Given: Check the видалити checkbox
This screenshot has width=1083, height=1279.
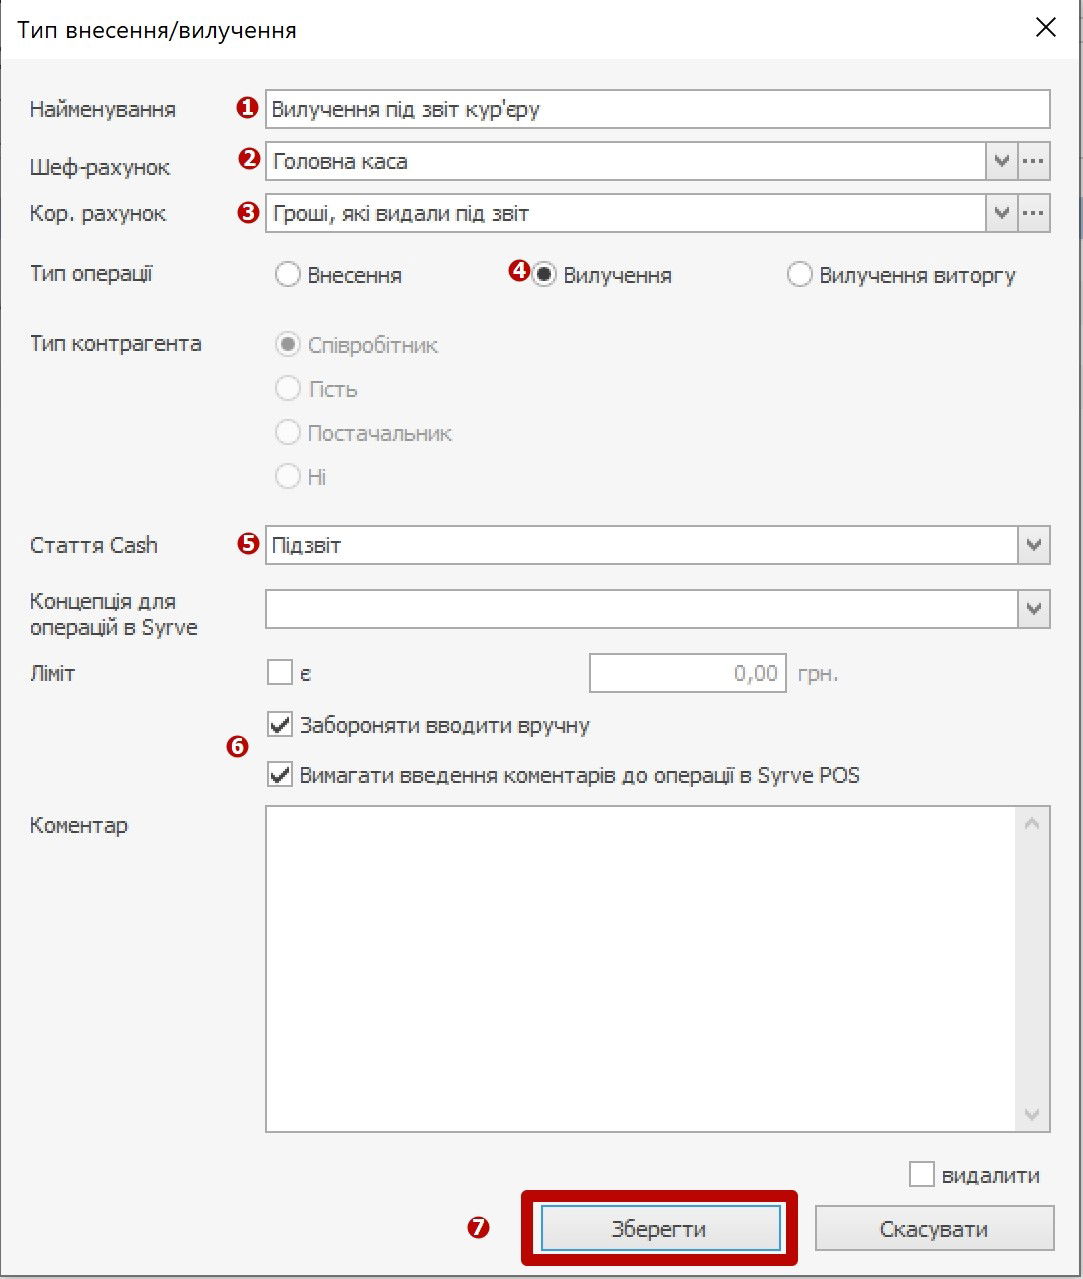Looking at the screenshot, I should 921,1175.
